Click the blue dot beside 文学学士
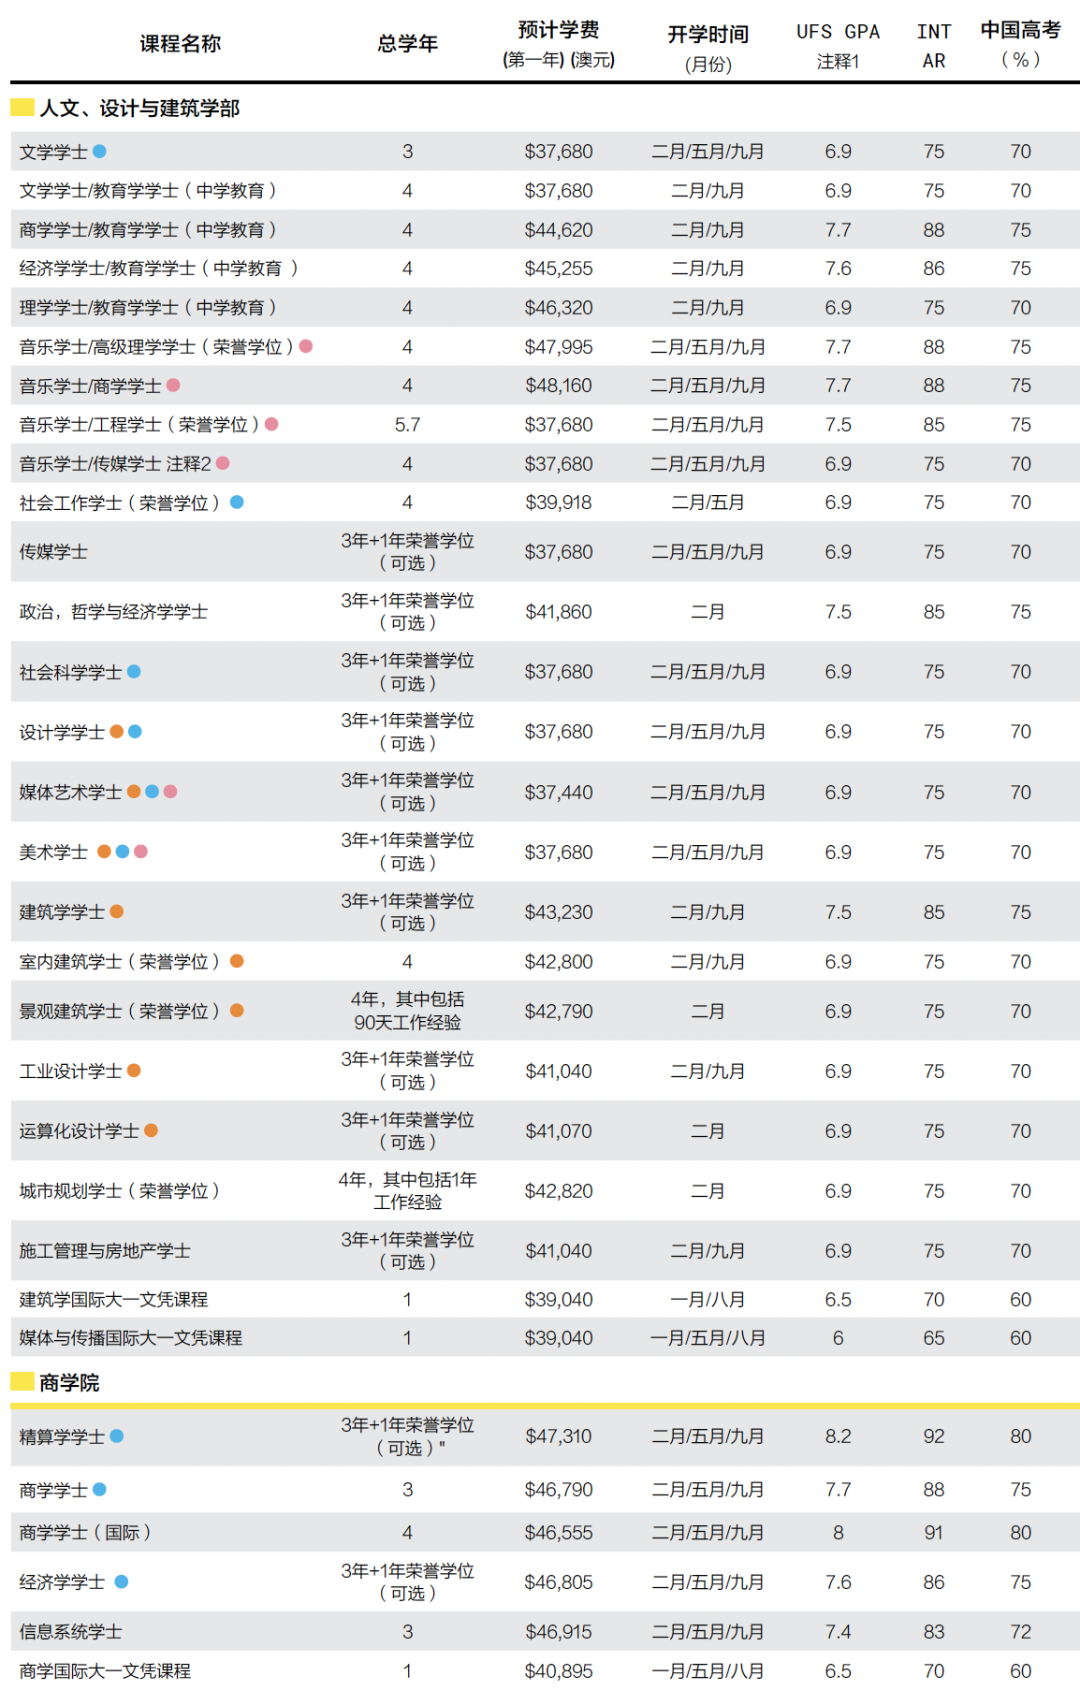This screenshot has height=1705, width=1080. 100,152
